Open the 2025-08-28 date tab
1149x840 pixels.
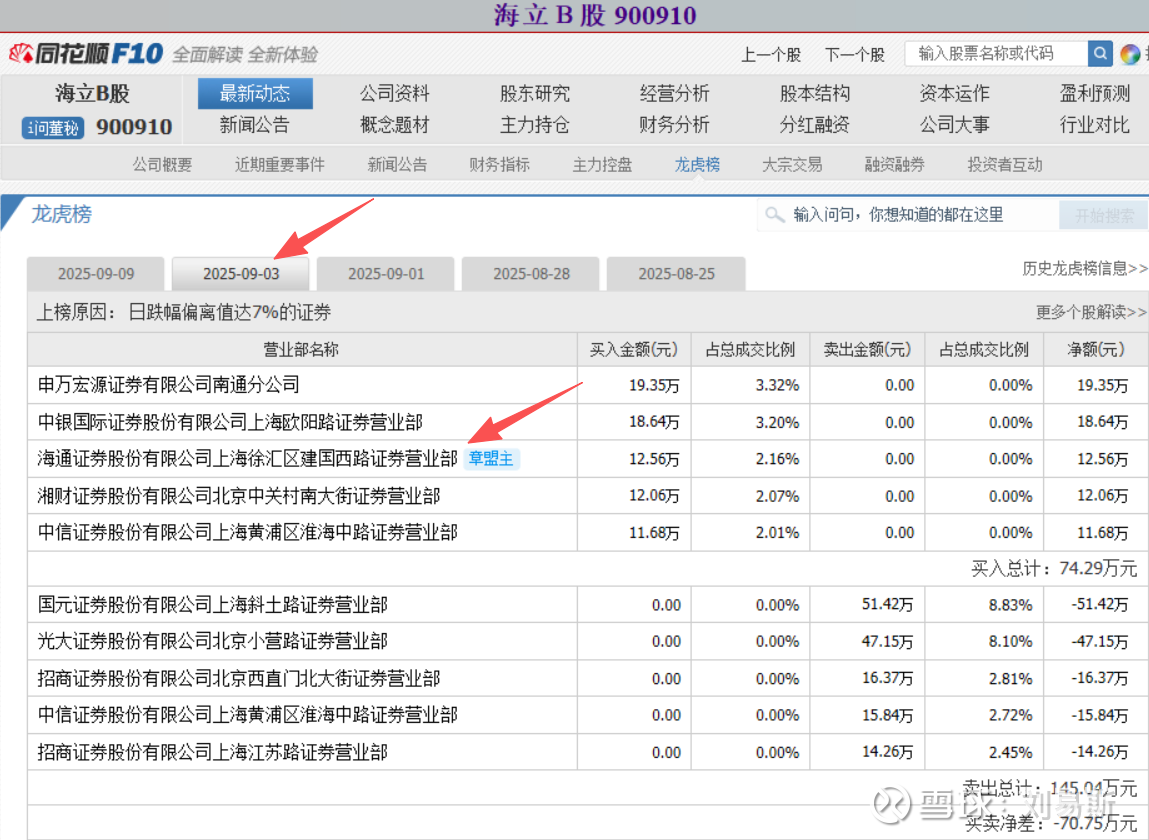click(x=531, y=274)
